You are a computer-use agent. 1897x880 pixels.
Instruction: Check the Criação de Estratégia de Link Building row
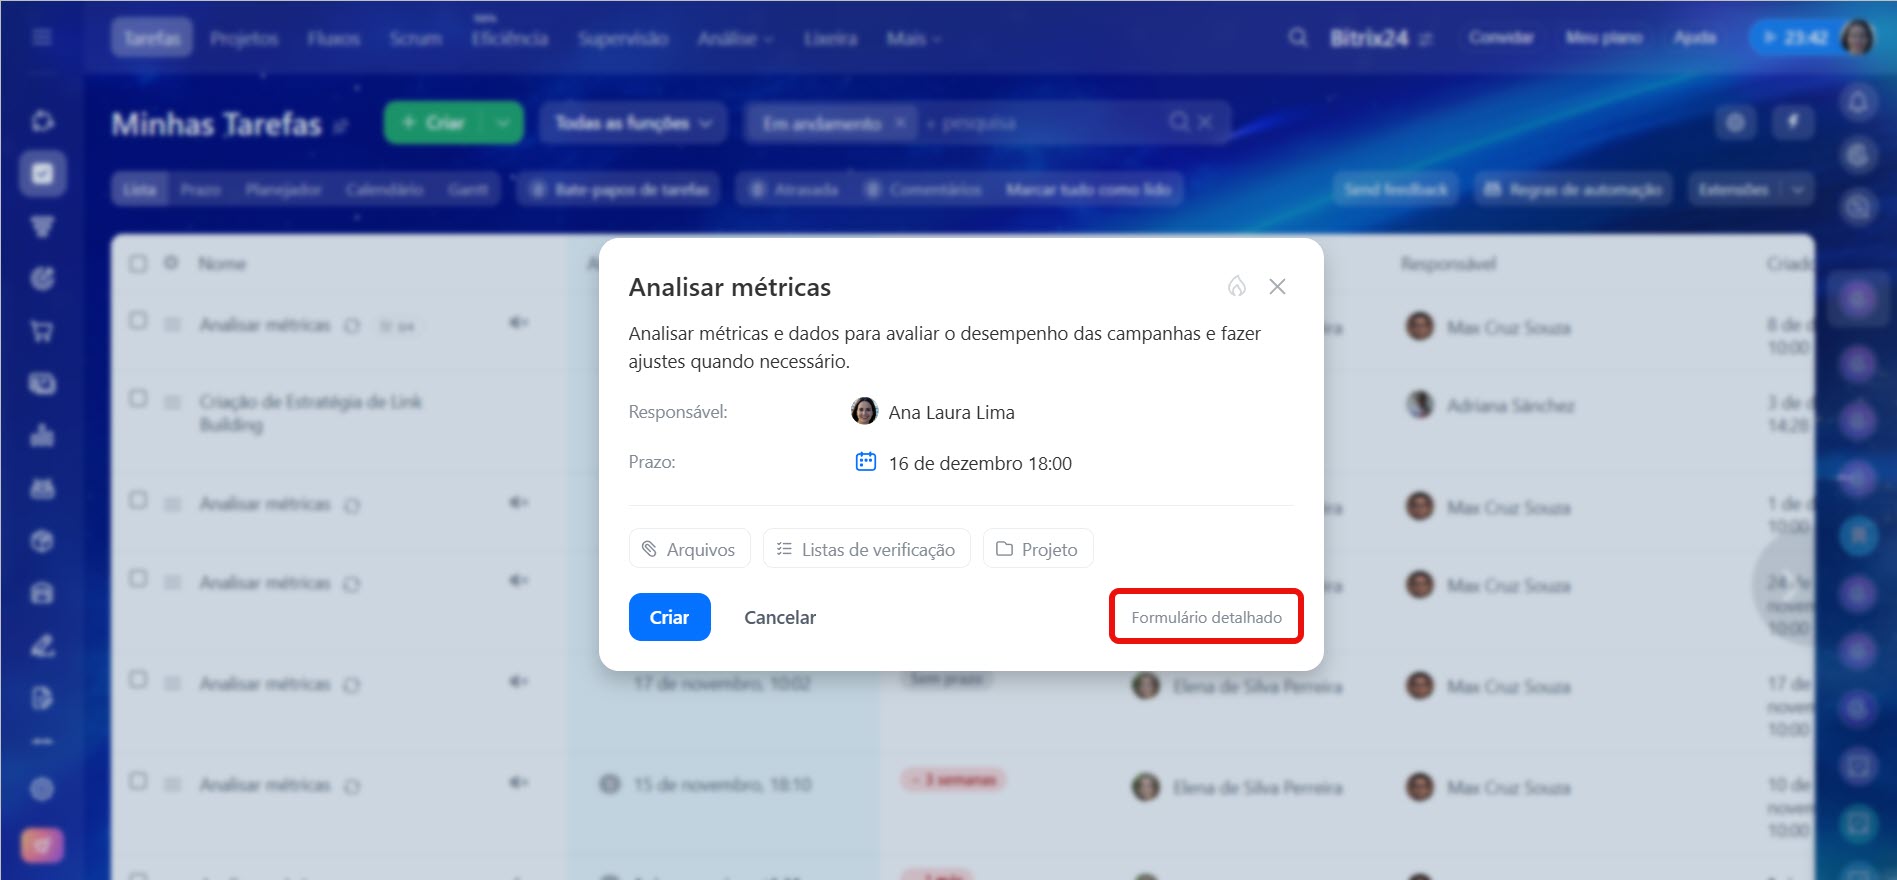tap(138, 399)
